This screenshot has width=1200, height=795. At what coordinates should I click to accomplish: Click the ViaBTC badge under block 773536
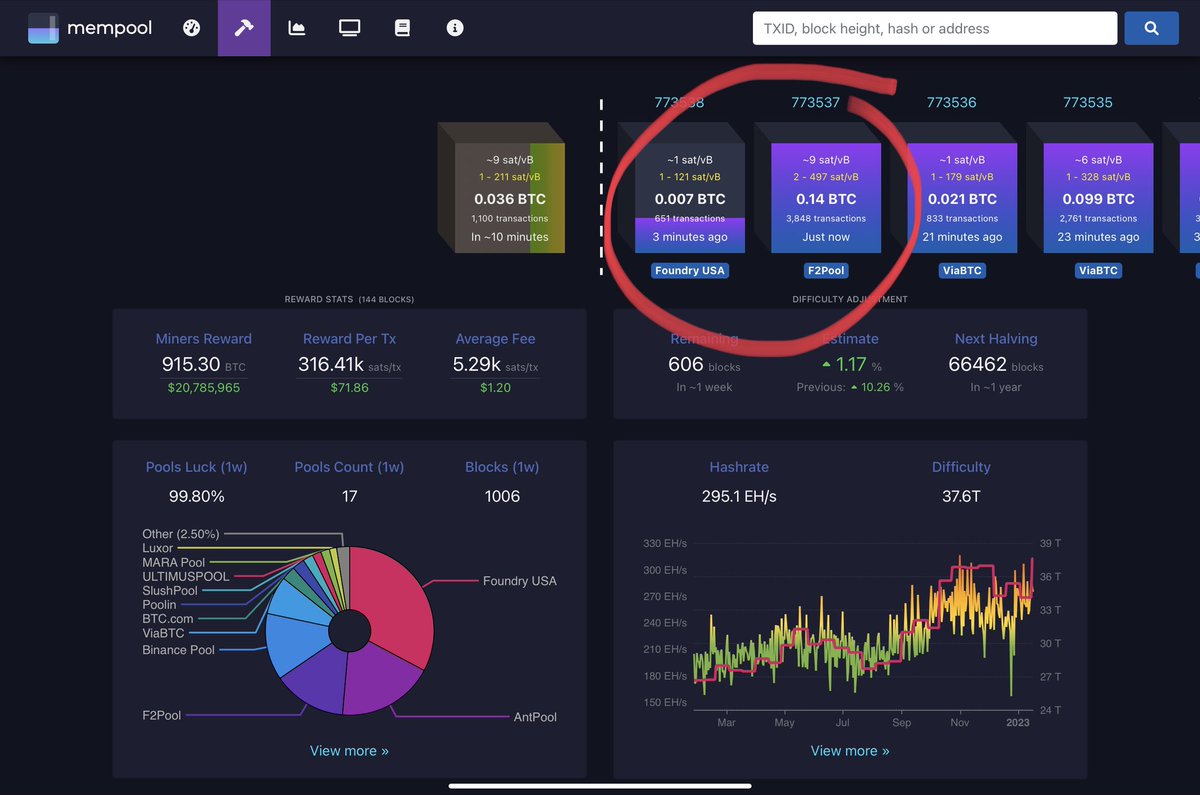tap(962, 271)
